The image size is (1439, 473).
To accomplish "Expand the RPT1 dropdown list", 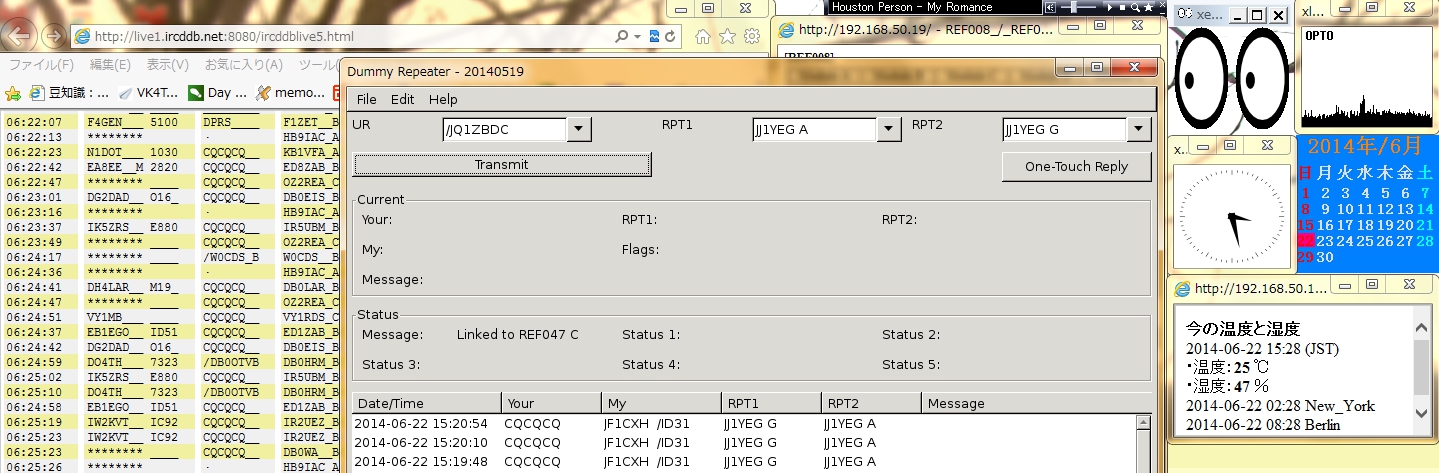I will click(x=889, y=129).
